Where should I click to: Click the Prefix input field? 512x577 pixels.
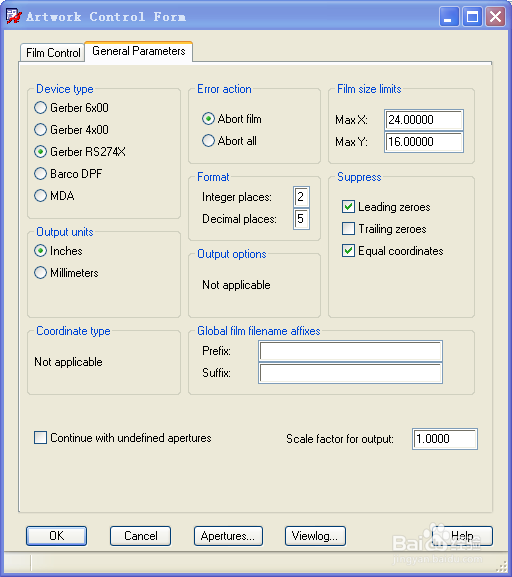coord(350,351)
